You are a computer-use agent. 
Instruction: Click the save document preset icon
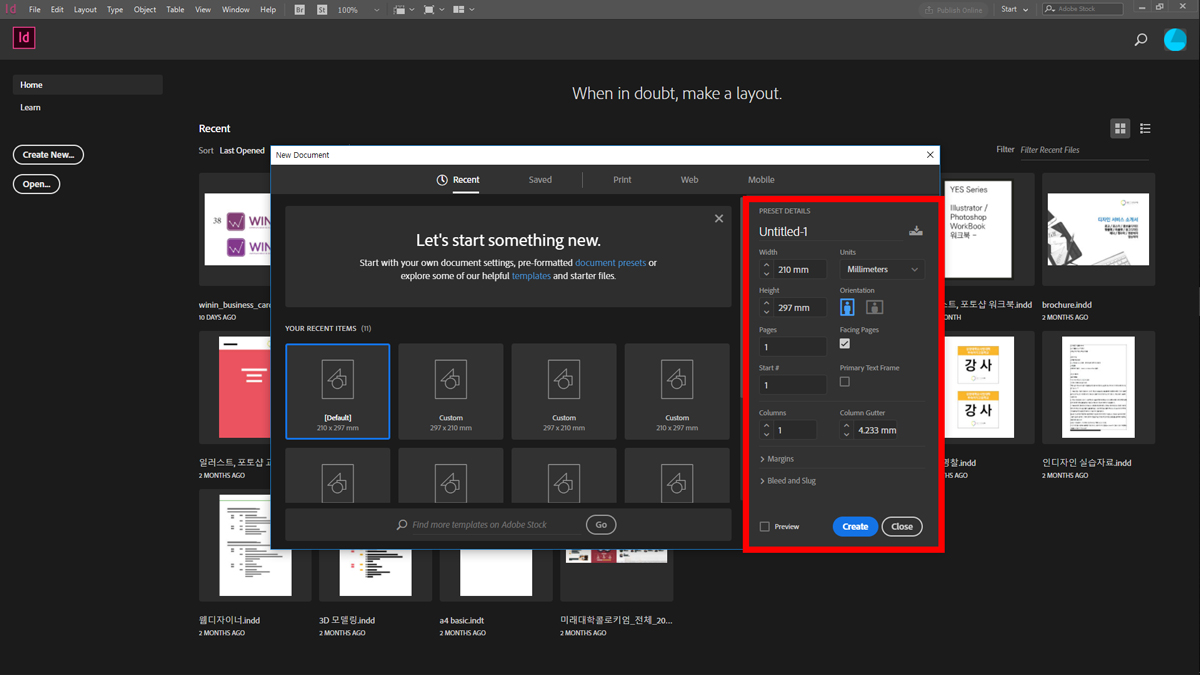tap(916, 231)
